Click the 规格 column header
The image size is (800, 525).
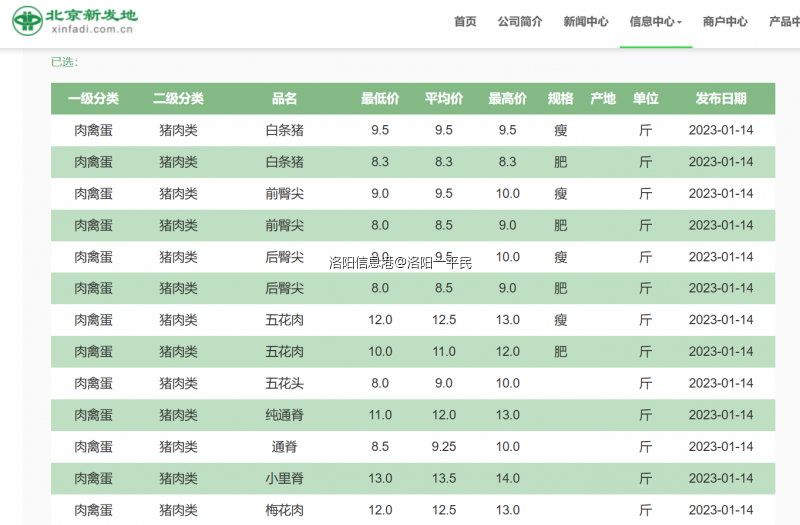point(561,98)
